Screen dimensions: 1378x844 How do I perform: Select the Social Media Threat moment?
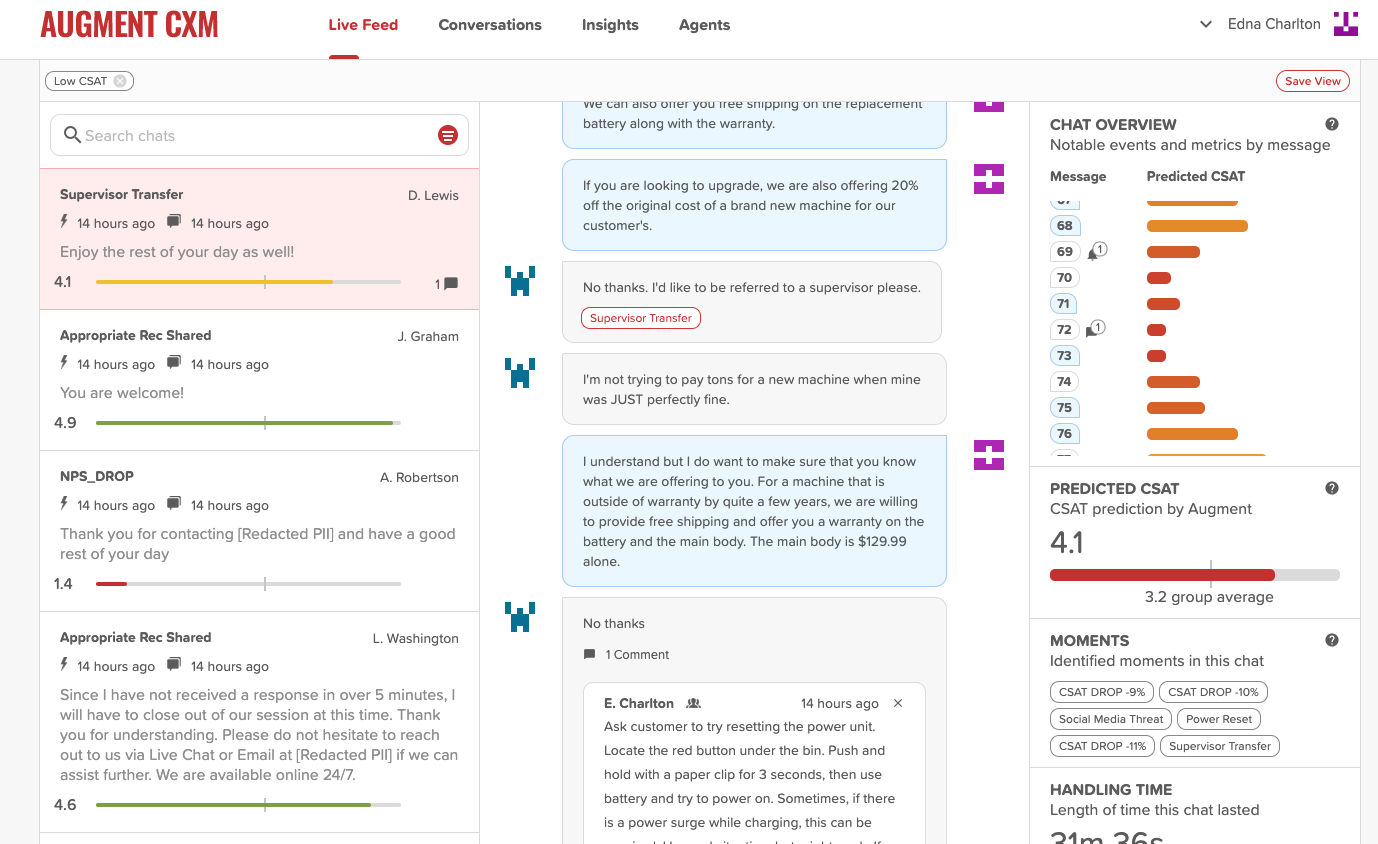pos(1111,719)
